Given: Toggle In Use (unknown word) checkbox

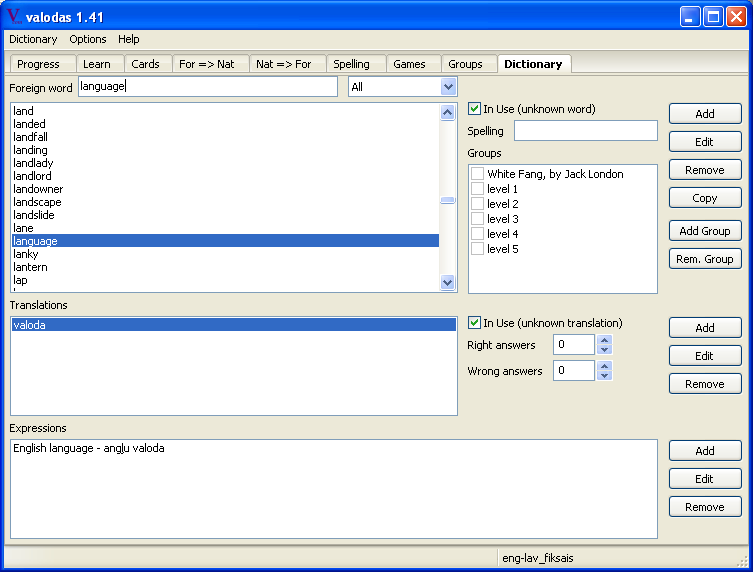Looking at the screenshot, I should tap(475, 109).
